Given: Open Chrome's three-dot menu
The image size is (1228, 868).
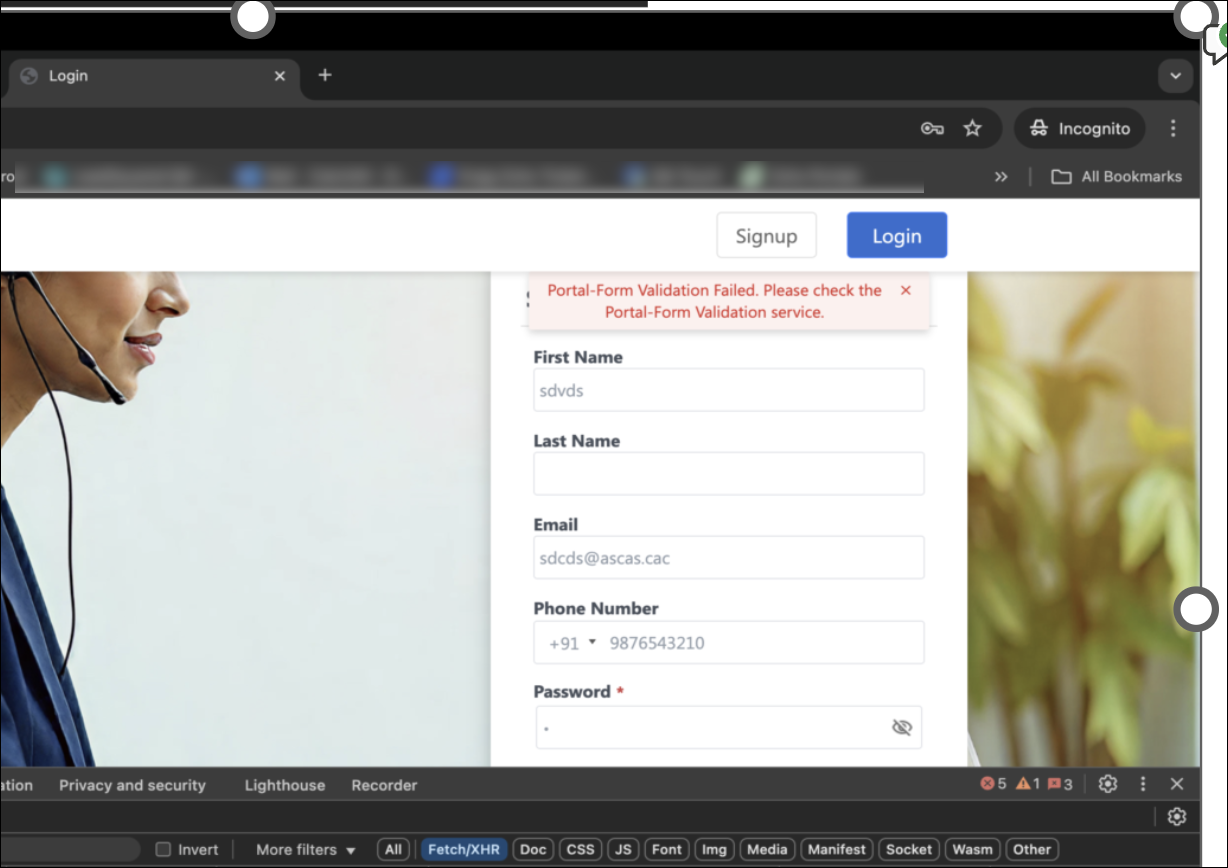Looking at the screenshot, I should click(1173, 128).
